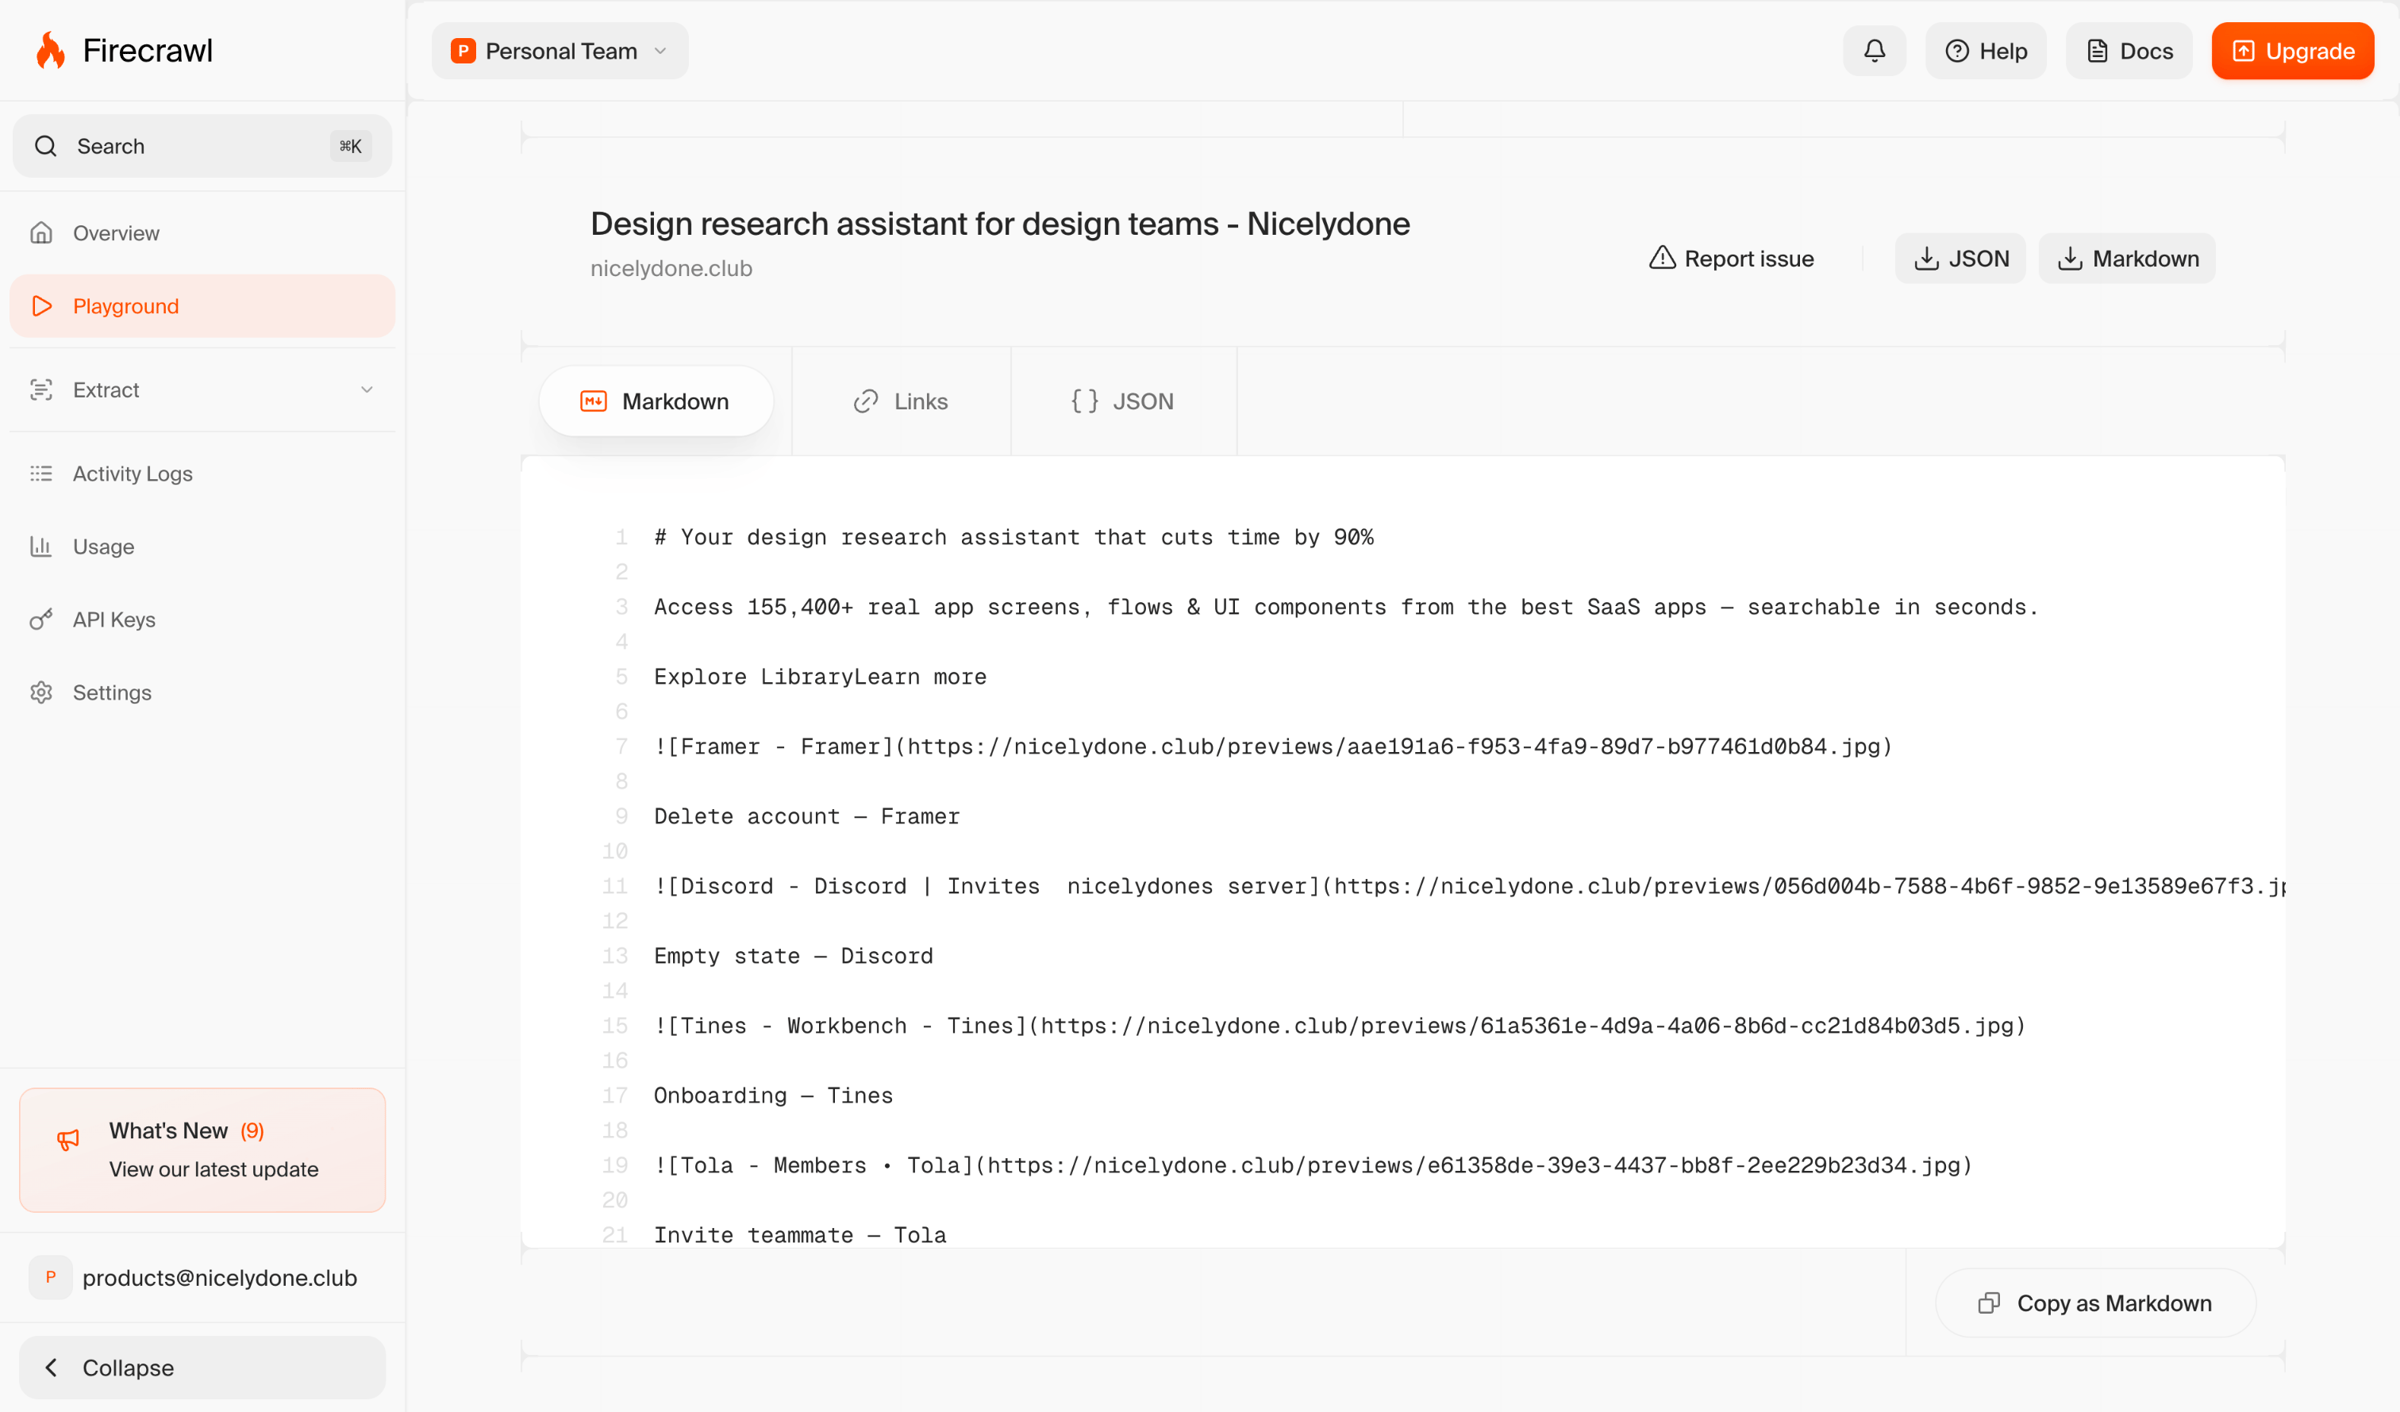Download result as Markdown
The height and width of the screenshot is (1412, 2400).
(x=2127, y=259)
